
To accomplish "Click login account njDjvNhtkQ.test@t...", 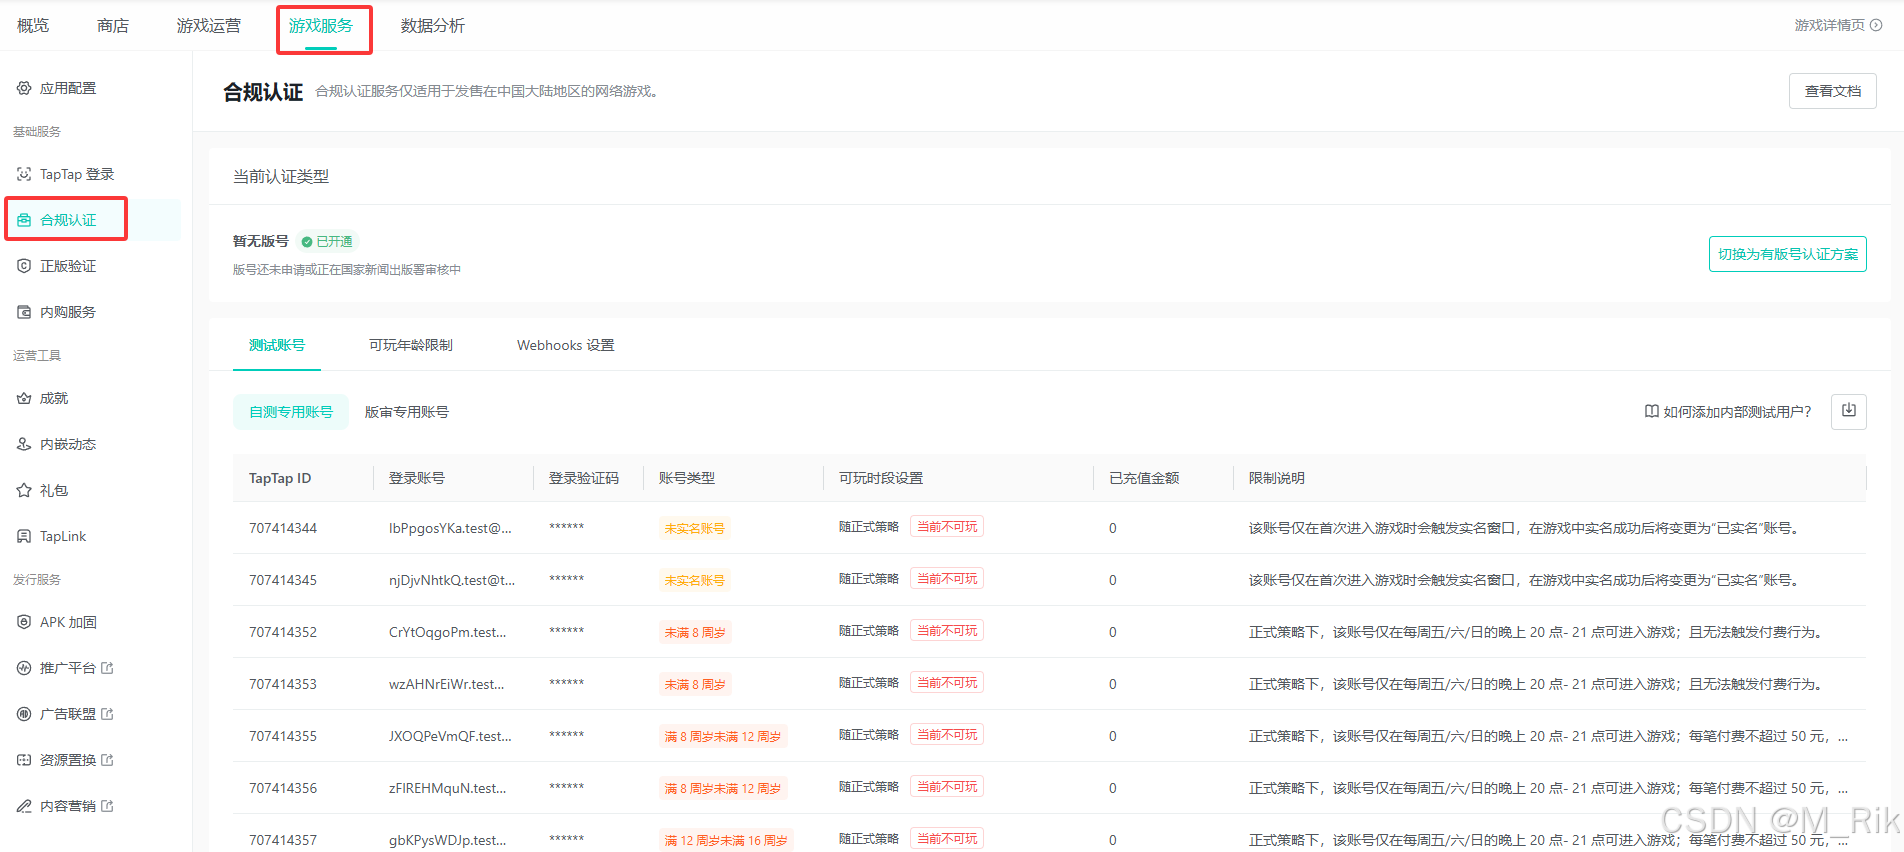I will point(452,580).
